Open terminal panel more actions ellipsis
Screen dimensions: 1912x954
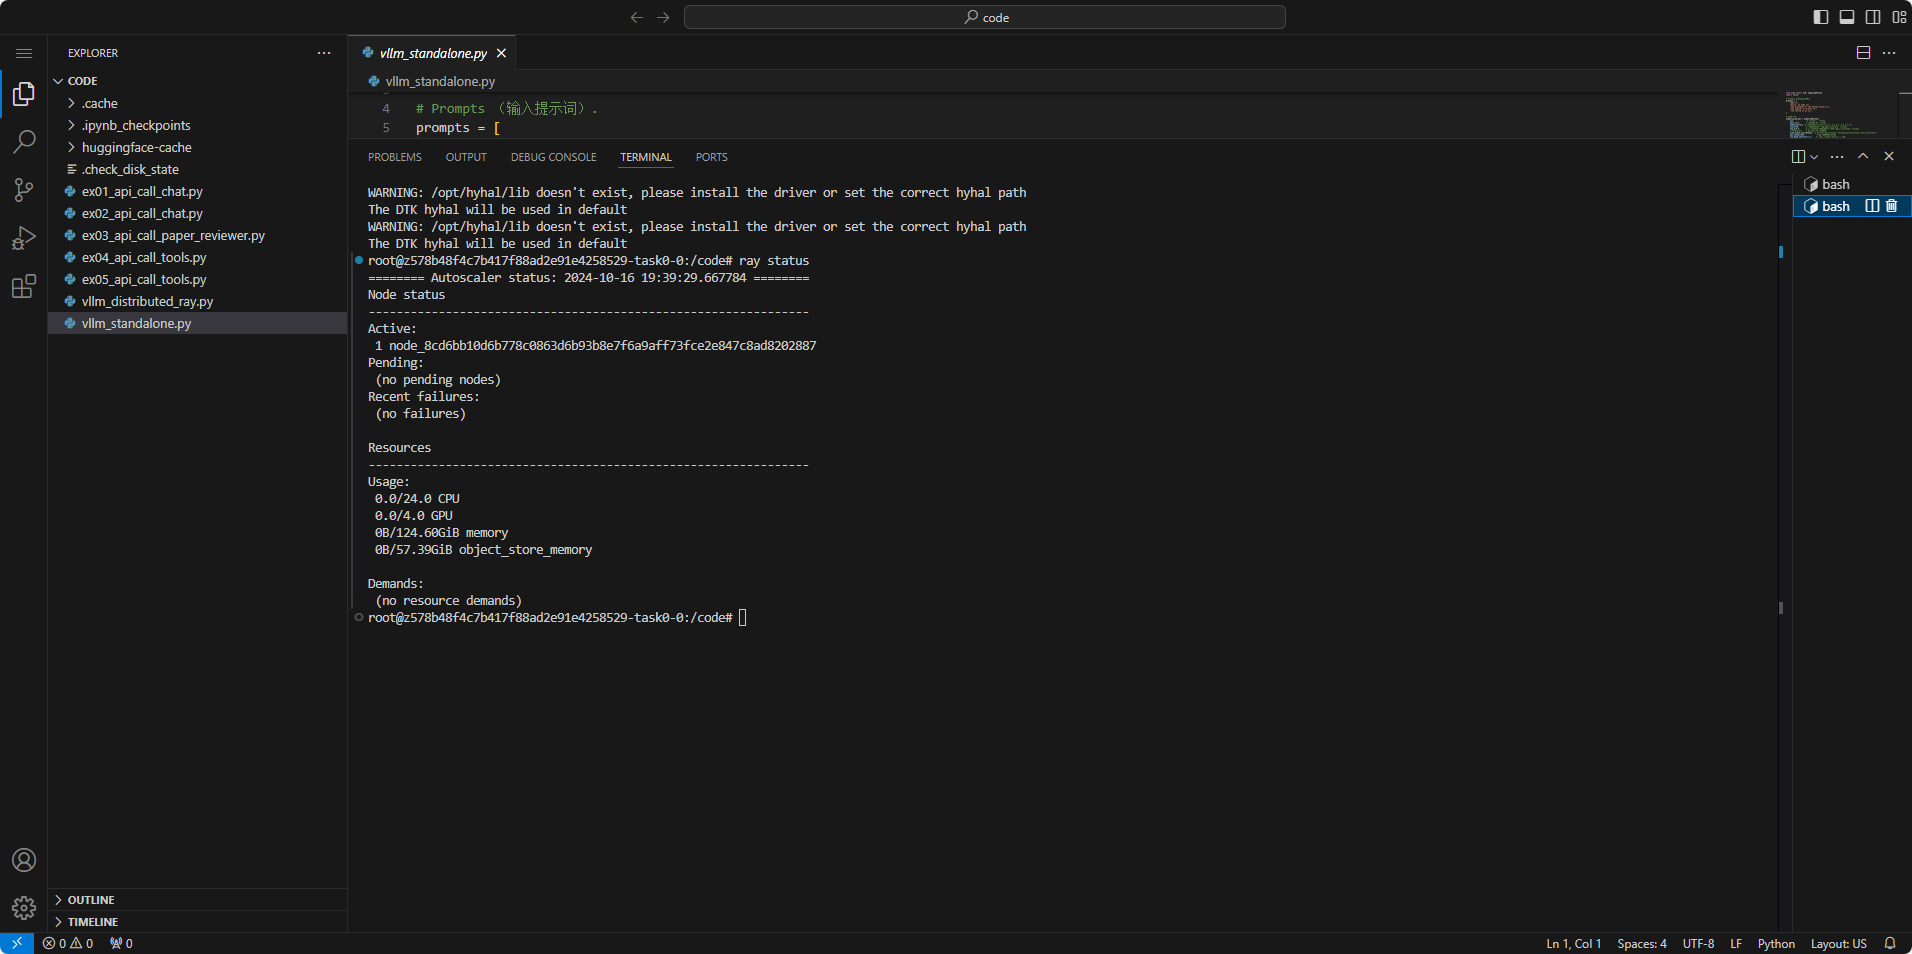pyautogui.click(x=1837, y=157)
